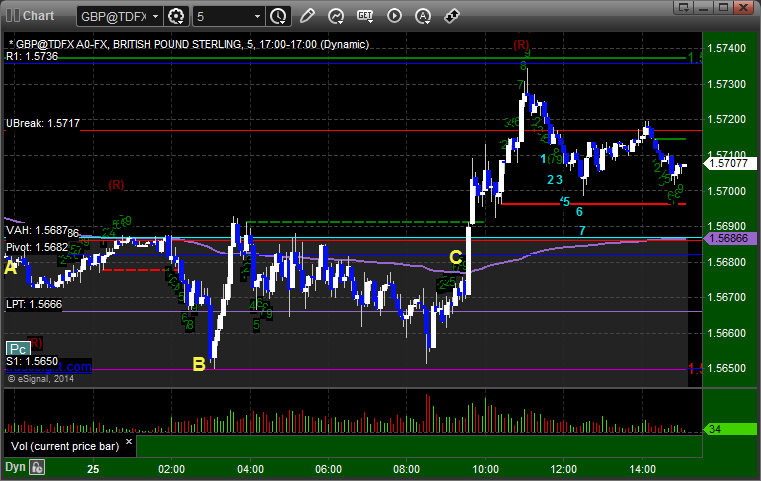Open window options menu icon in title bar
This screenshot has height=481, width=761.
pos(684,7)
